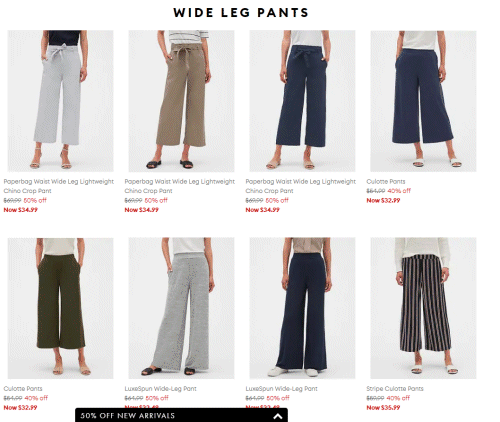The width and height of the screenshot is (500, 422).
Task: Open the khaki paperbag waist pant photo
Action: click(181, 101)
